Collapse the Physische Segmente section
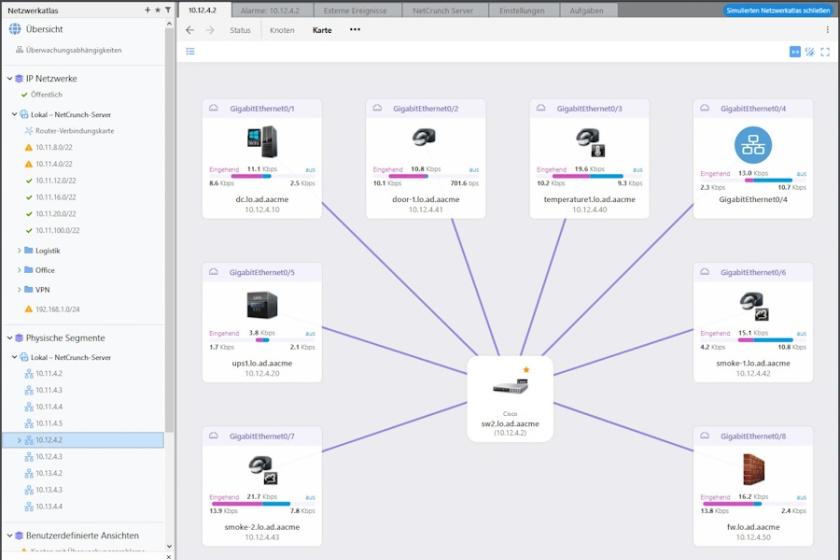840x560 pixels. pyautogui.click(x=10, y=338)
